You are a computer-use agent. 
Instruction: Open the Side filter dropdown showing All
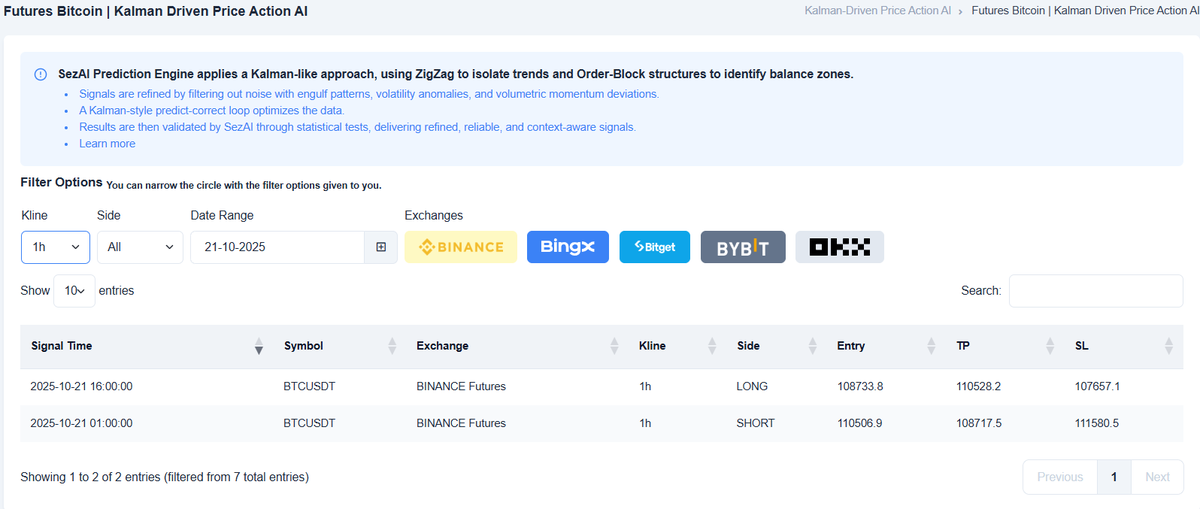coord(139,247)
